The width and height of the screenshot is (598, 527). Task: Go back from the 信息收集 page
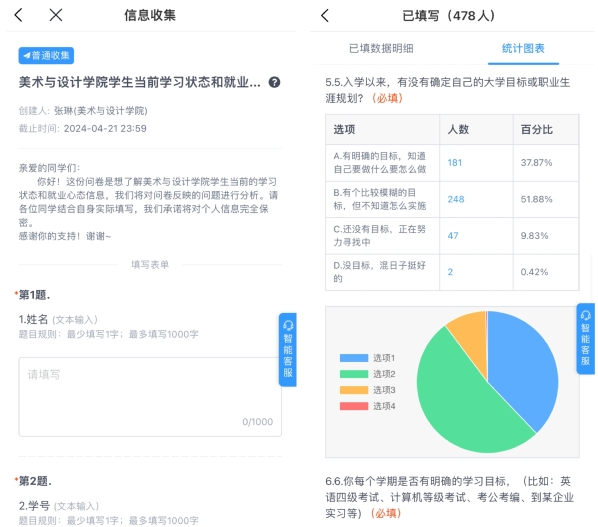(x=18, y=15)
